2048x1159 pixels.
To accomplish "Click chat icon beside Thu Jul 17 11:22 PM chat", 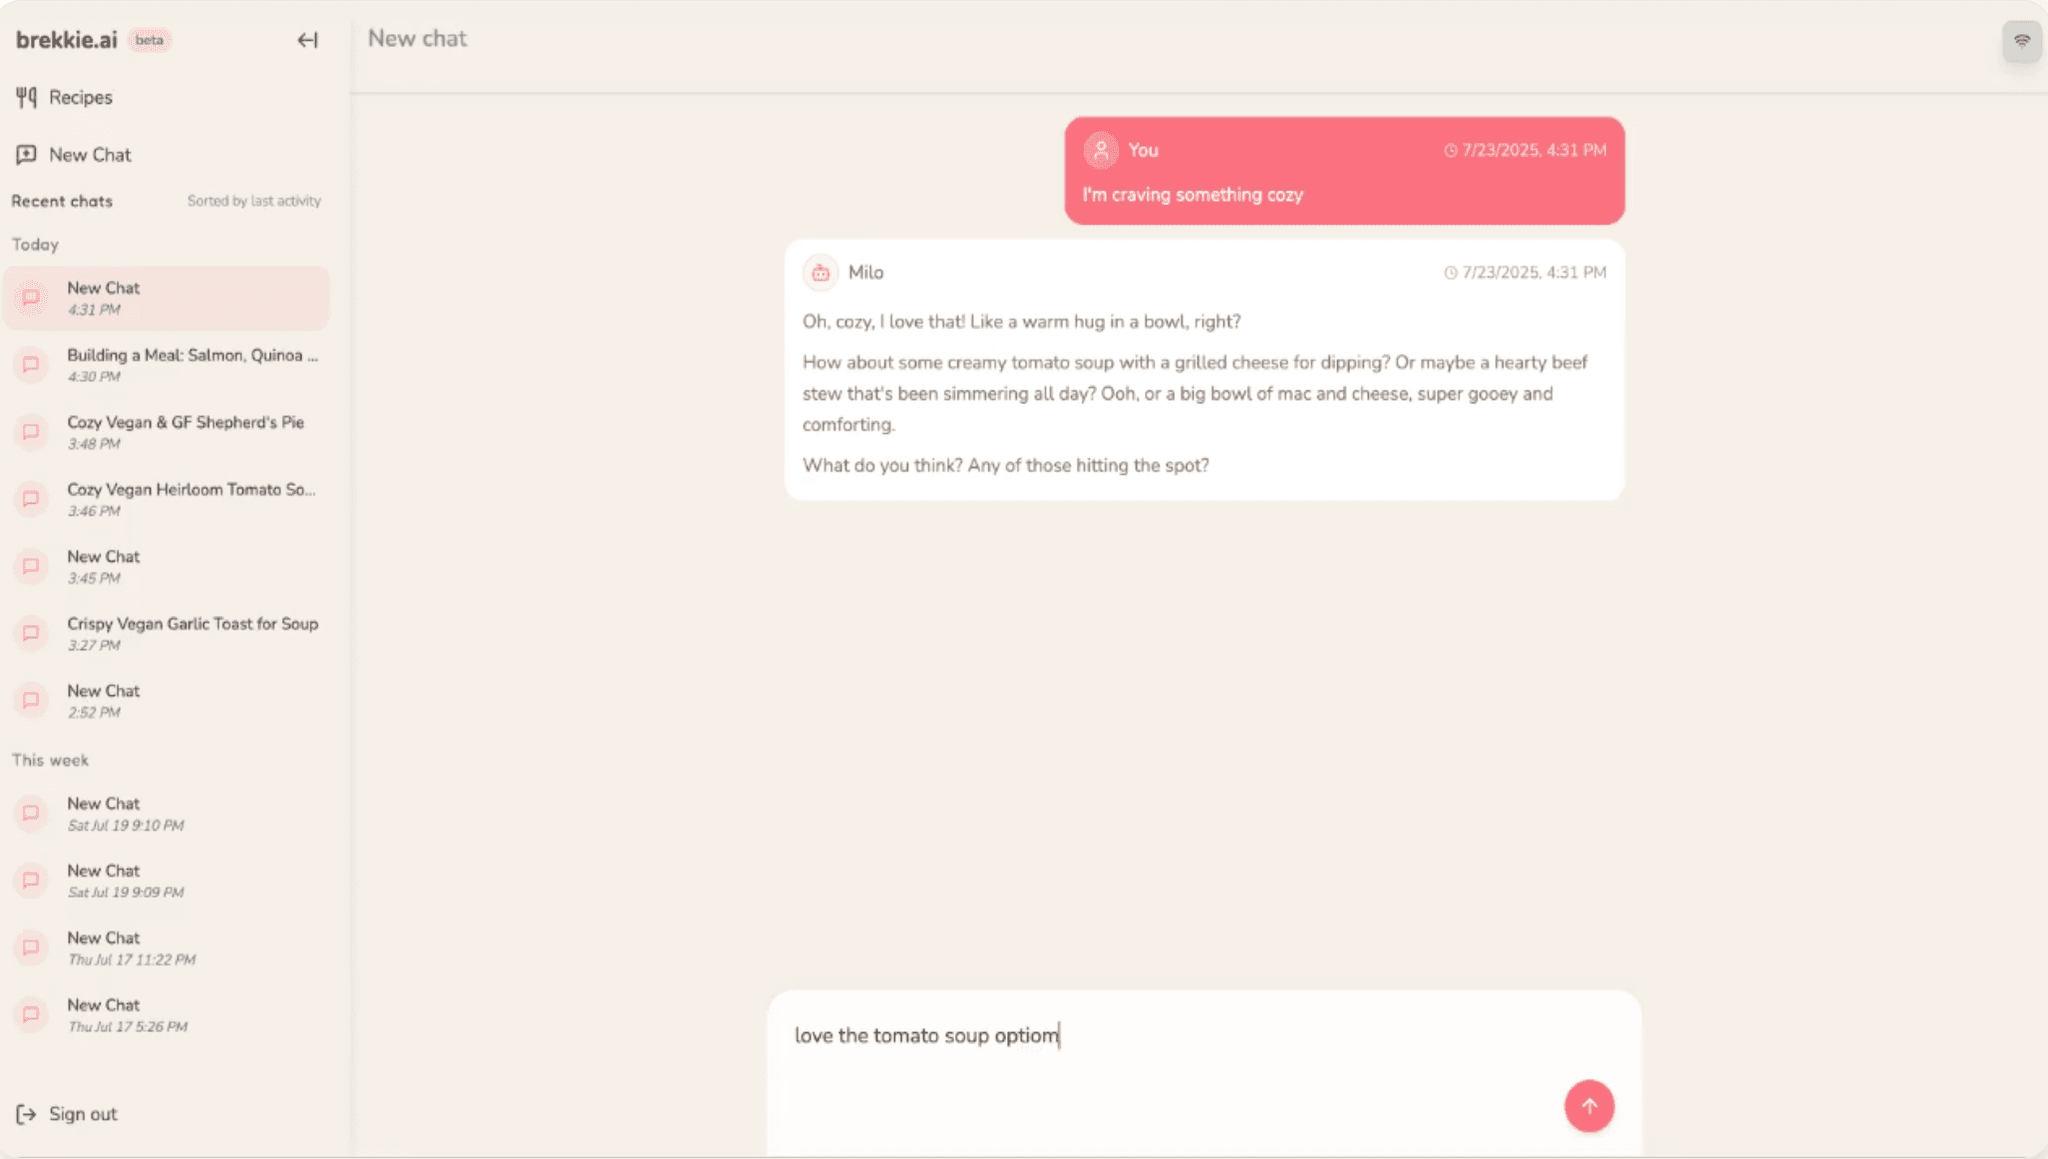I will pyautogui.click(x=31, y=946).
